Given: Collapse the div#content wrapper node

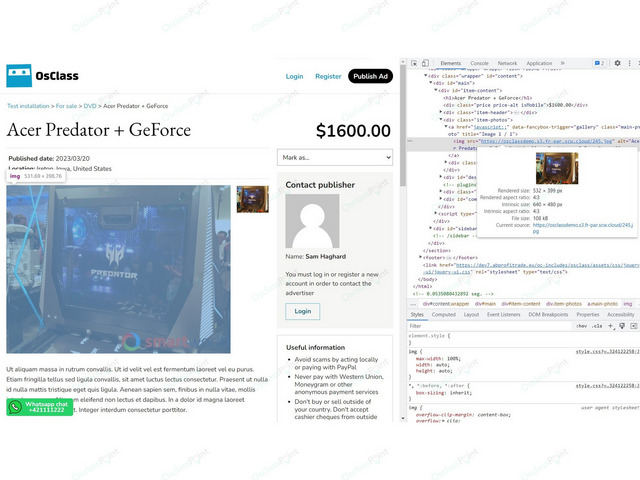Looking at the screenshot, I should (426, 76).
